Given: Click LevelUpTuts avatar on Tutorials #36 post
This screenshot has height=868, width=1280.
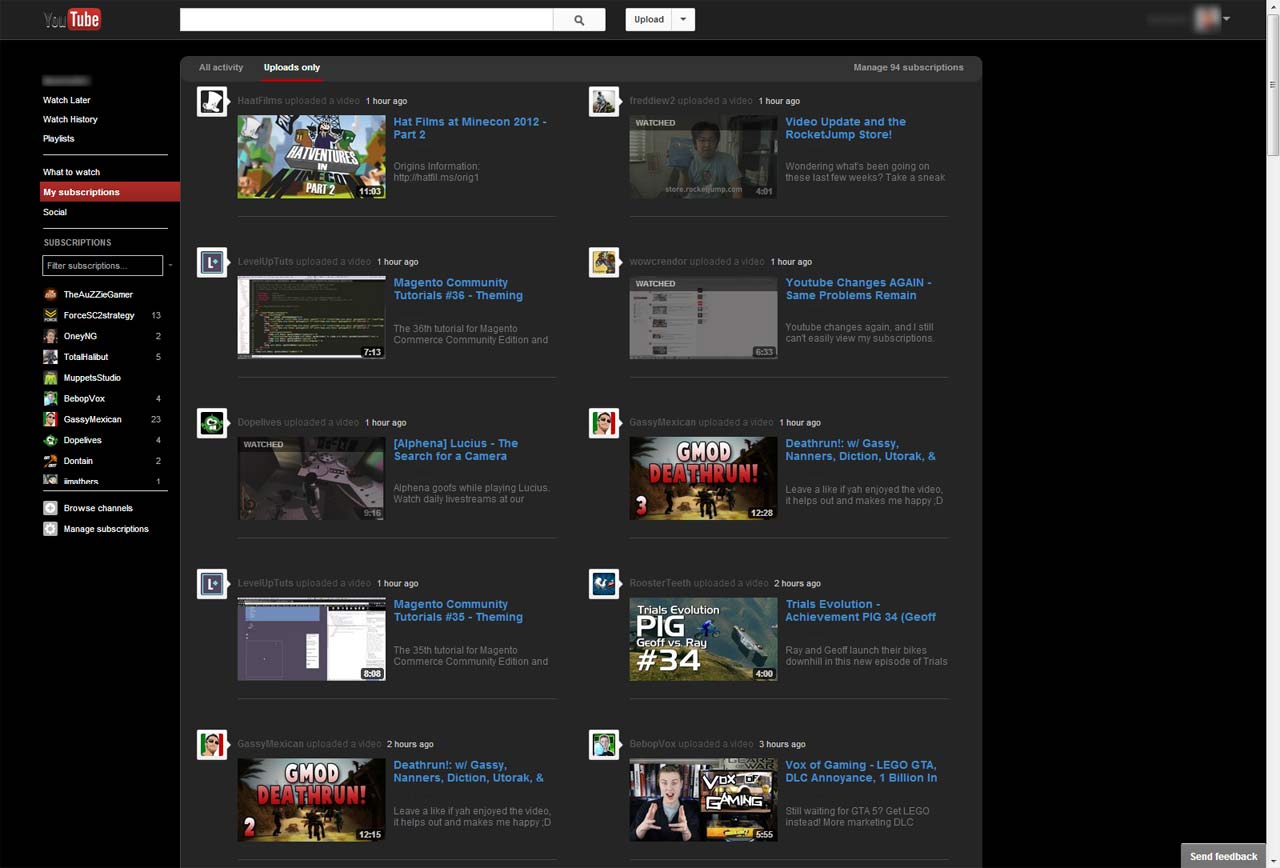Looking at the screenshot, I should [x=212, y=263].
